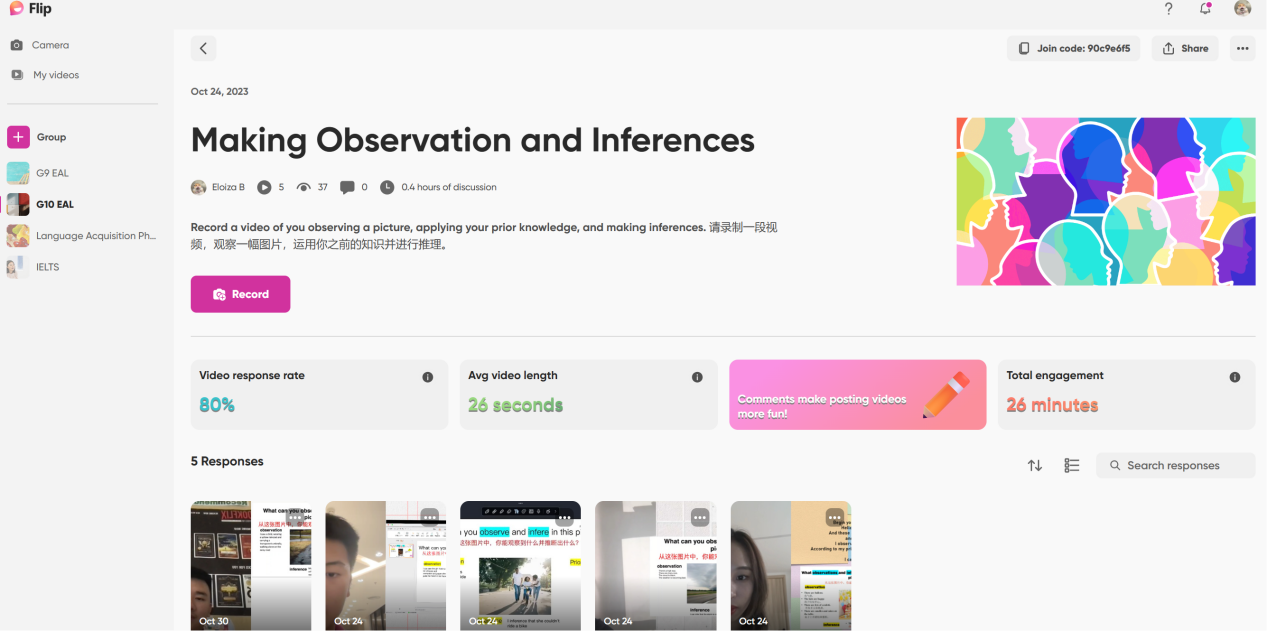1267x631 pixels.
Task: Open the user profile avatar
Action: point(1242,9)
